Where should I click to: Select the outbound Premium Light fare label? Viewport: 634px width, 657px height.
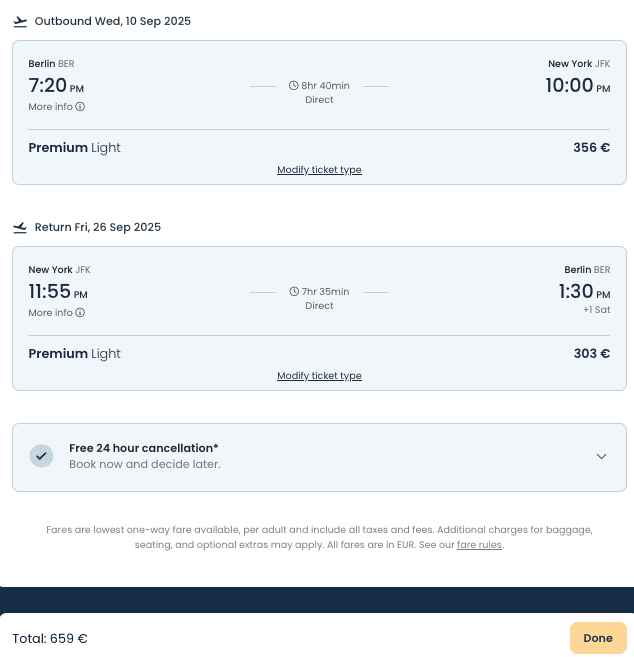coord(74,148)
